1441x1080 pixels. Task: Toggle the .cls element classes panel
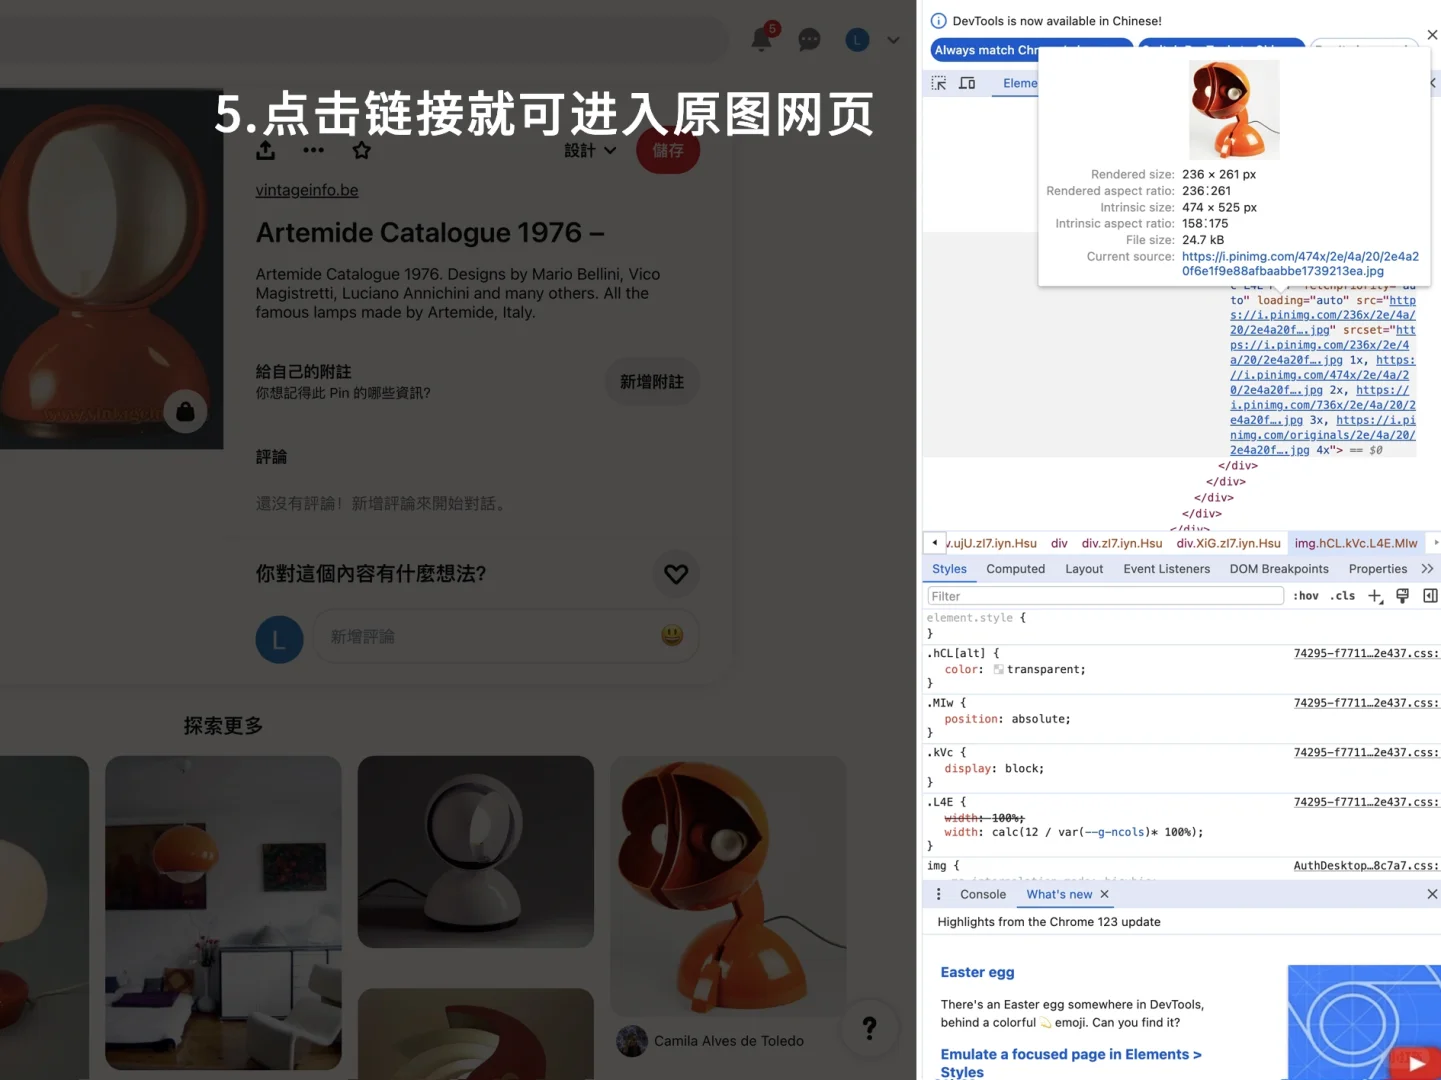click(1342, 595)
